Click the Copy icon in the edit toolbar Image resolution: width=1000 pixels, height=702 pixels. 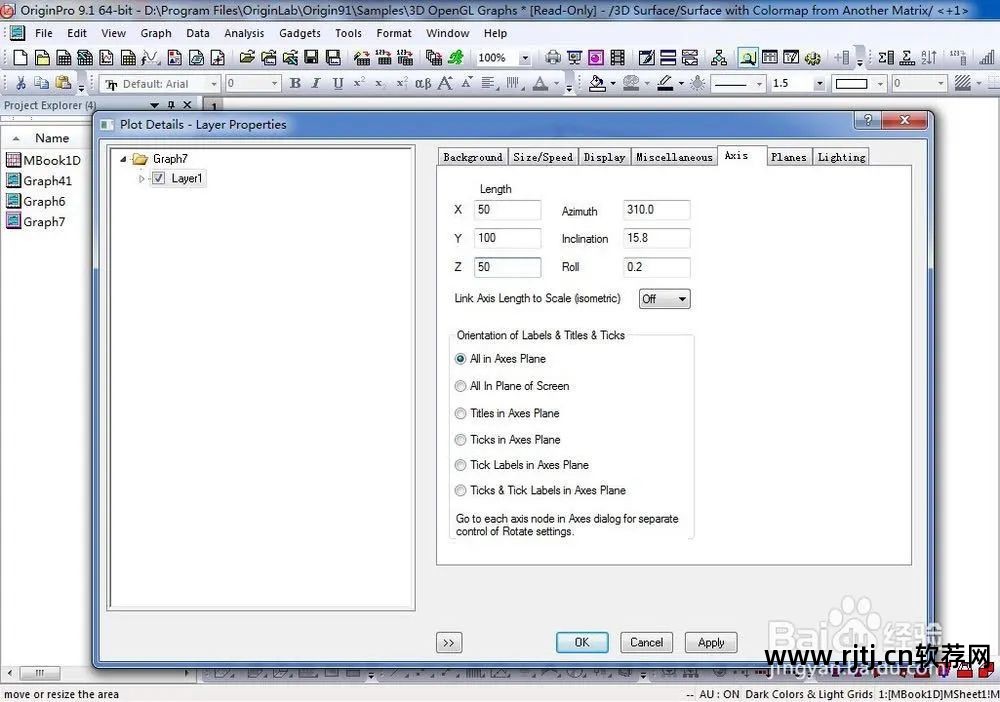(41, 83)
